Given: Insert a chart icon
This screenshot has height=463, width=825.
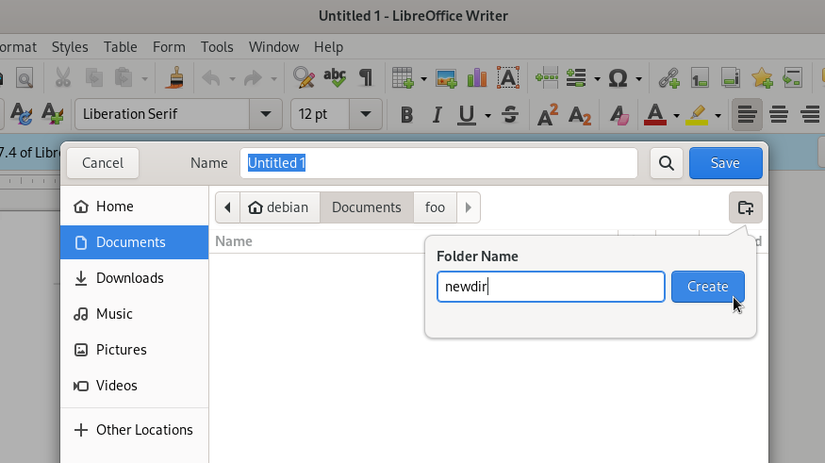Looking at the screenshot, I should (x=477, y=78).
